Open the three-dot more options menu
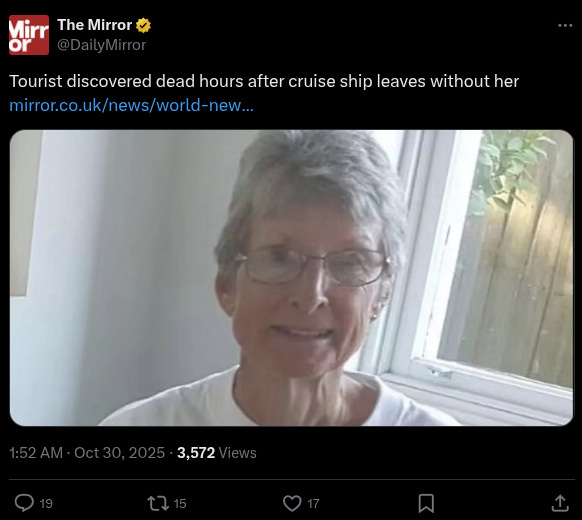This screenshot has width=582, height=520. pos(565,25)
